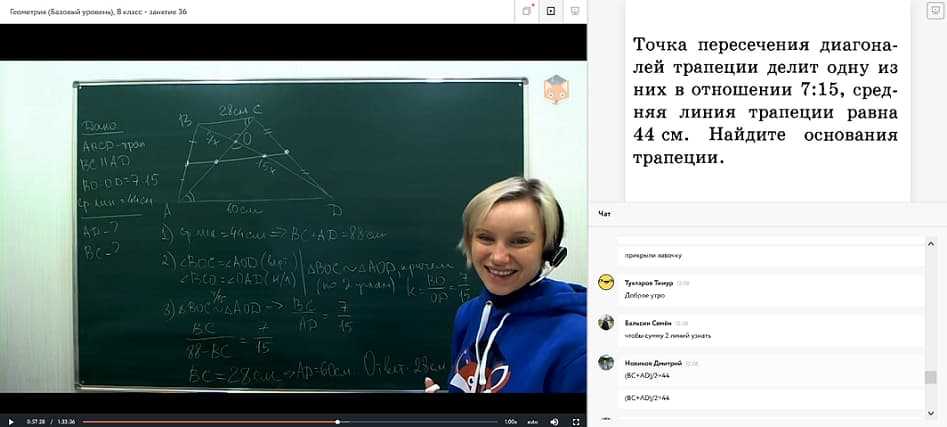This screenshot has height=427, width=947.
Task: Click Тухпаров Тимур's sunglasses emoji avatar
Action: coord(606,284)
